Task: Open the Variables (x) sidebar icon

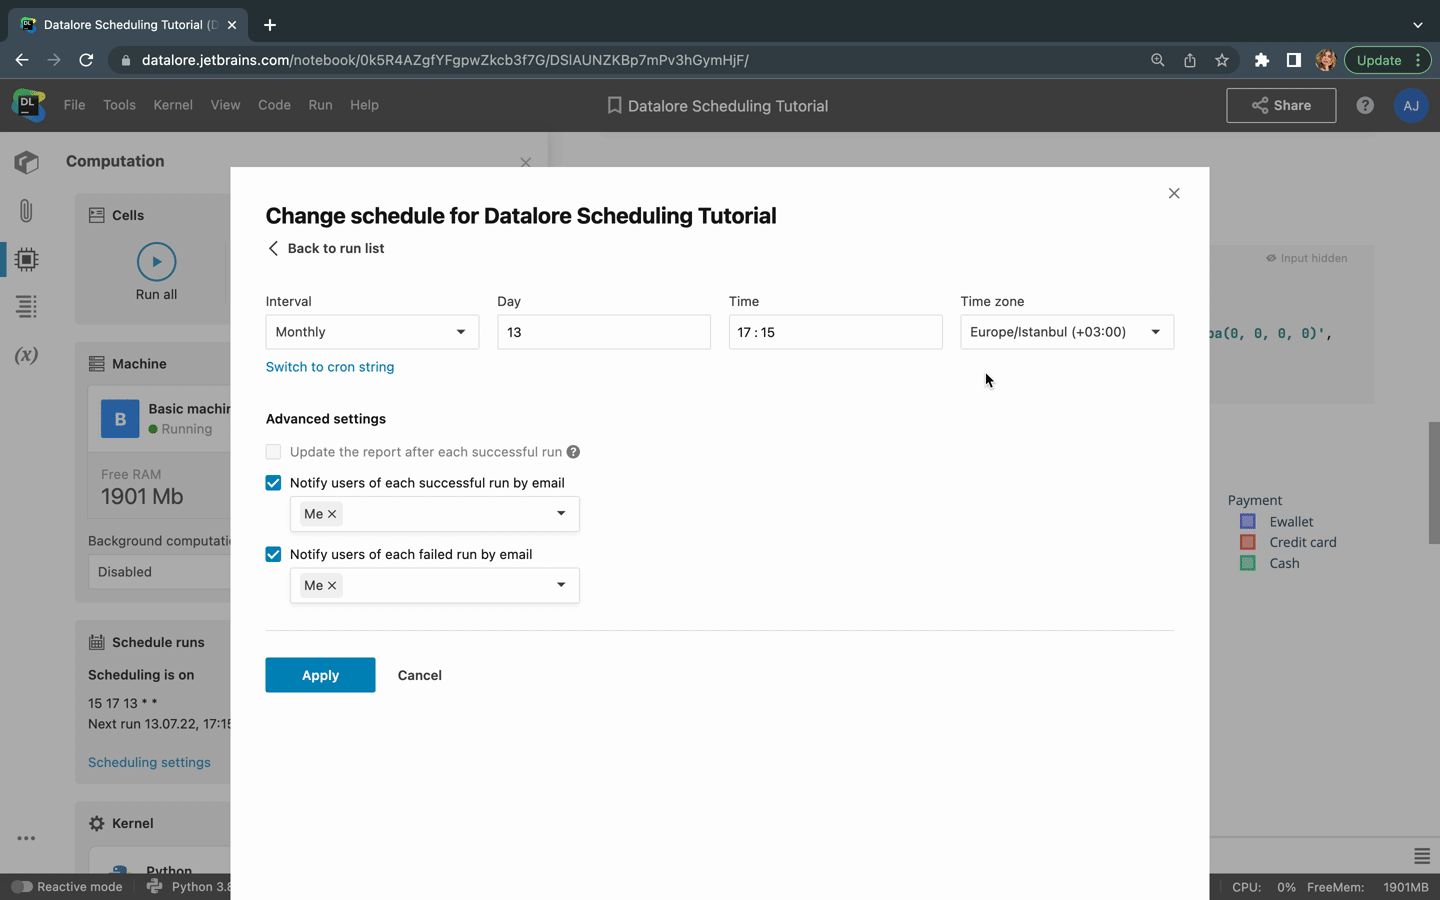Action: point(26,355)
